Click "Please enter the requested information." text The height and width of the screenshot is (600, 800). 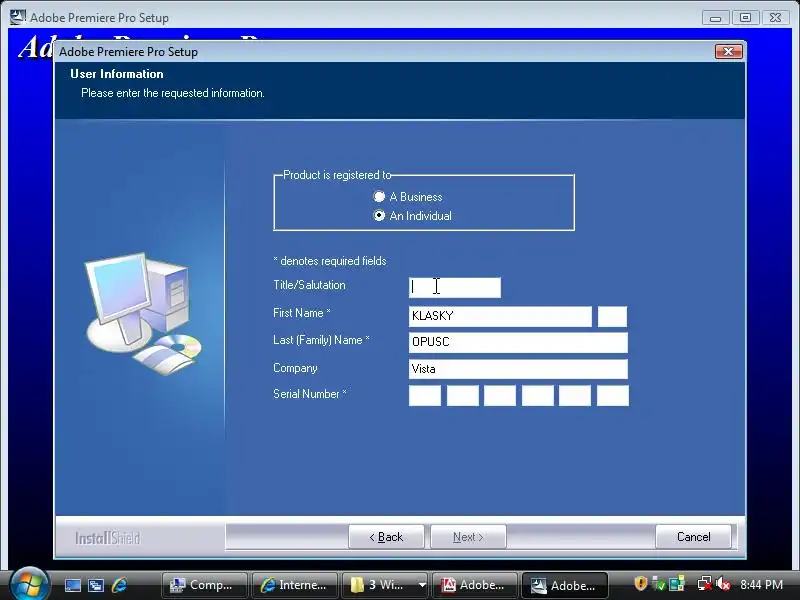(173, 93)
